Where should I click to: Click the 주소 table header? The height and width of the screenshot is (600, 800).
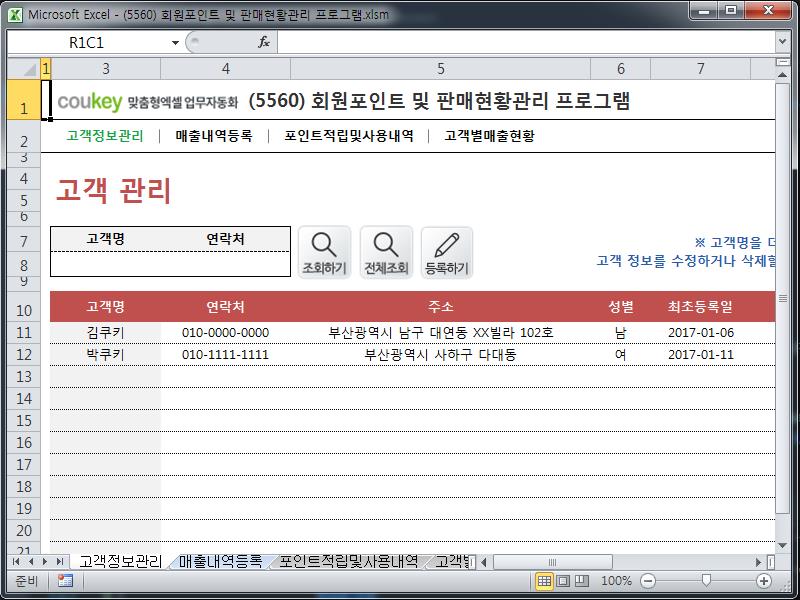441,307
